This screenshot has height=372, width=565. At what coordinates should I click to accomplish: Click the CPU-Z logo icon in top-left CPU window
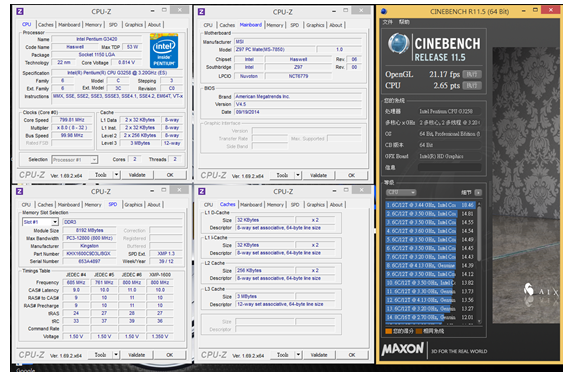pyautogui.click(x=20, y=12)
